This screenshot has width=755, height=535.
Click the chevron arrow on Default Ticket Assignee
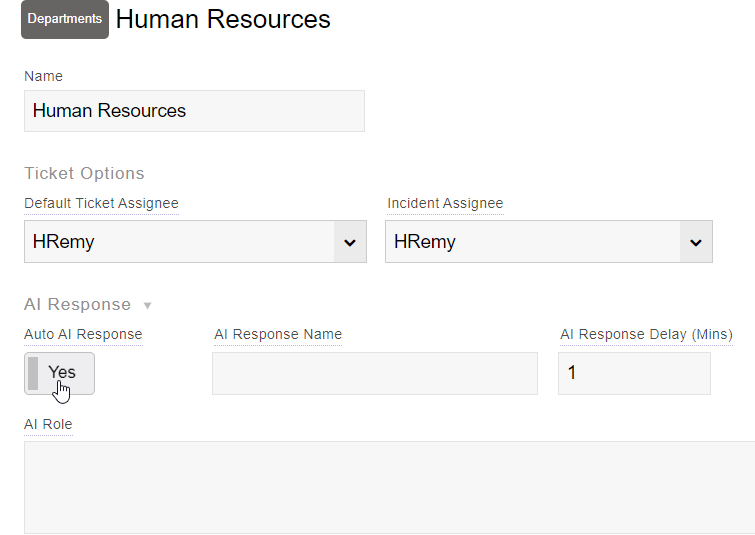click(x=349, y=242)
